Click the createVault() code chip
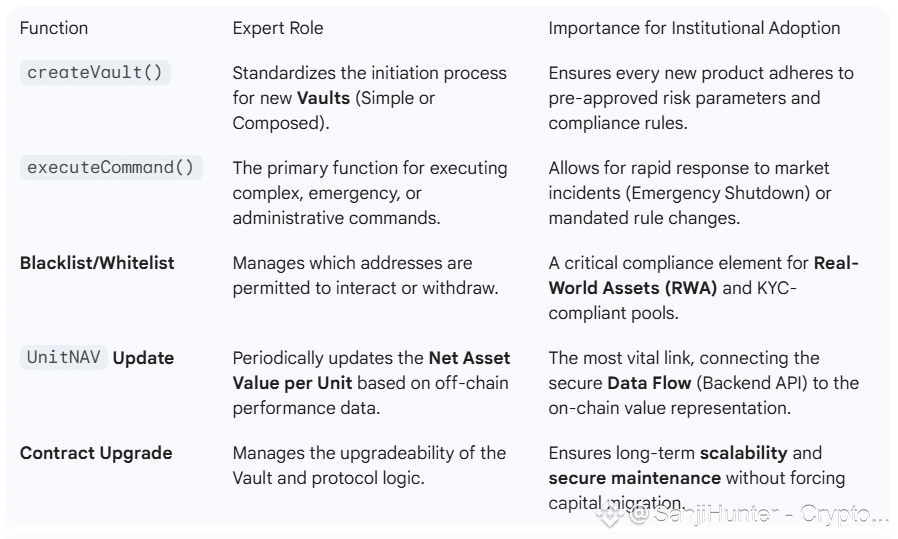 (96, 73)
